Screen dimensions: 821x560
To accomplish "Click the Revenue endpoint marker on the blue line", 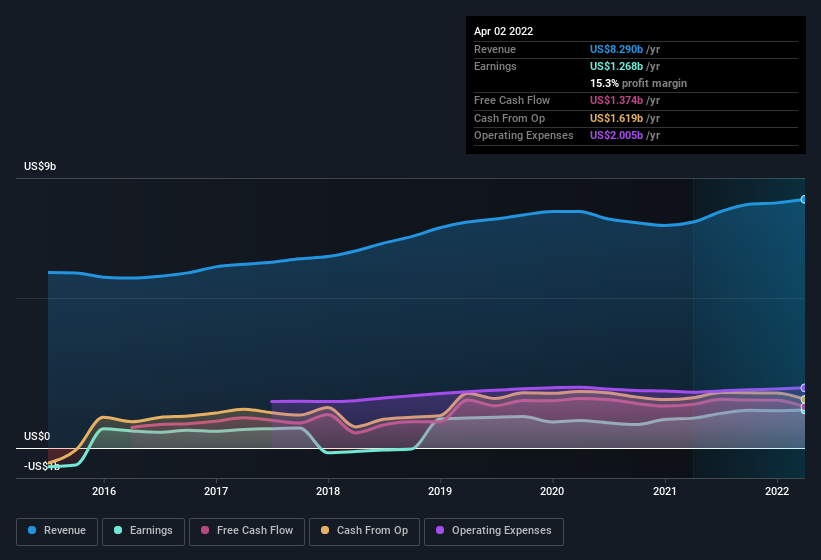I will (x=803, y=199).
